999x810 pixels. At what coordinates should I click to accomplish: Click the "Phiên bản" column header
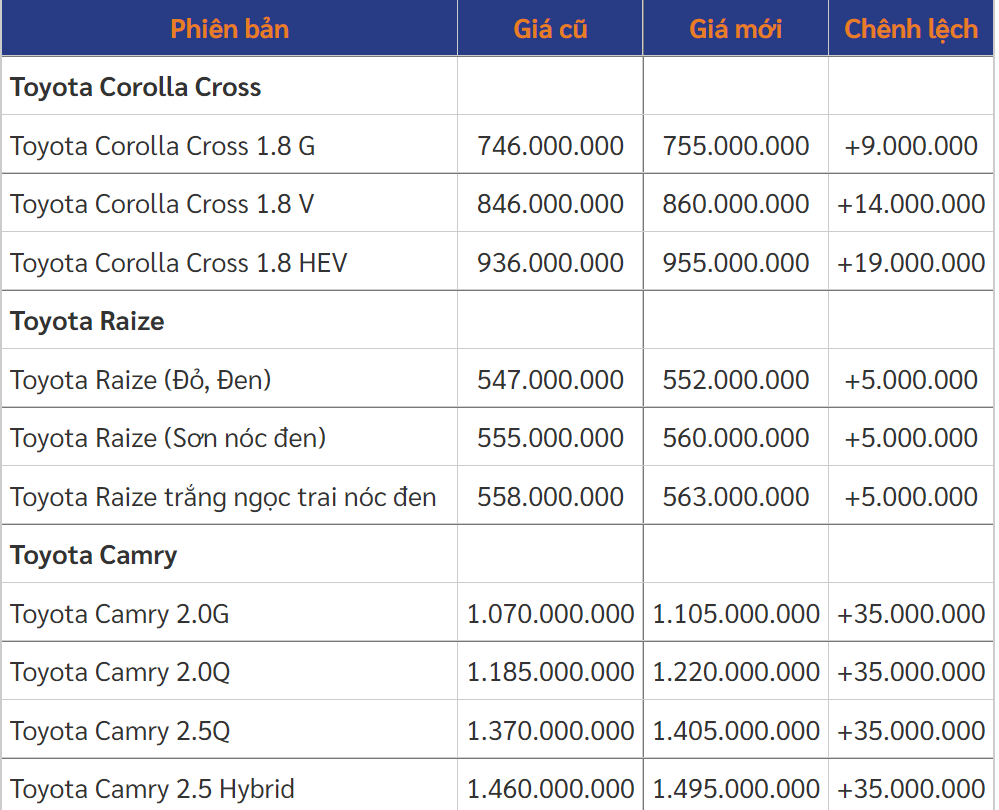tap(229, 29)
